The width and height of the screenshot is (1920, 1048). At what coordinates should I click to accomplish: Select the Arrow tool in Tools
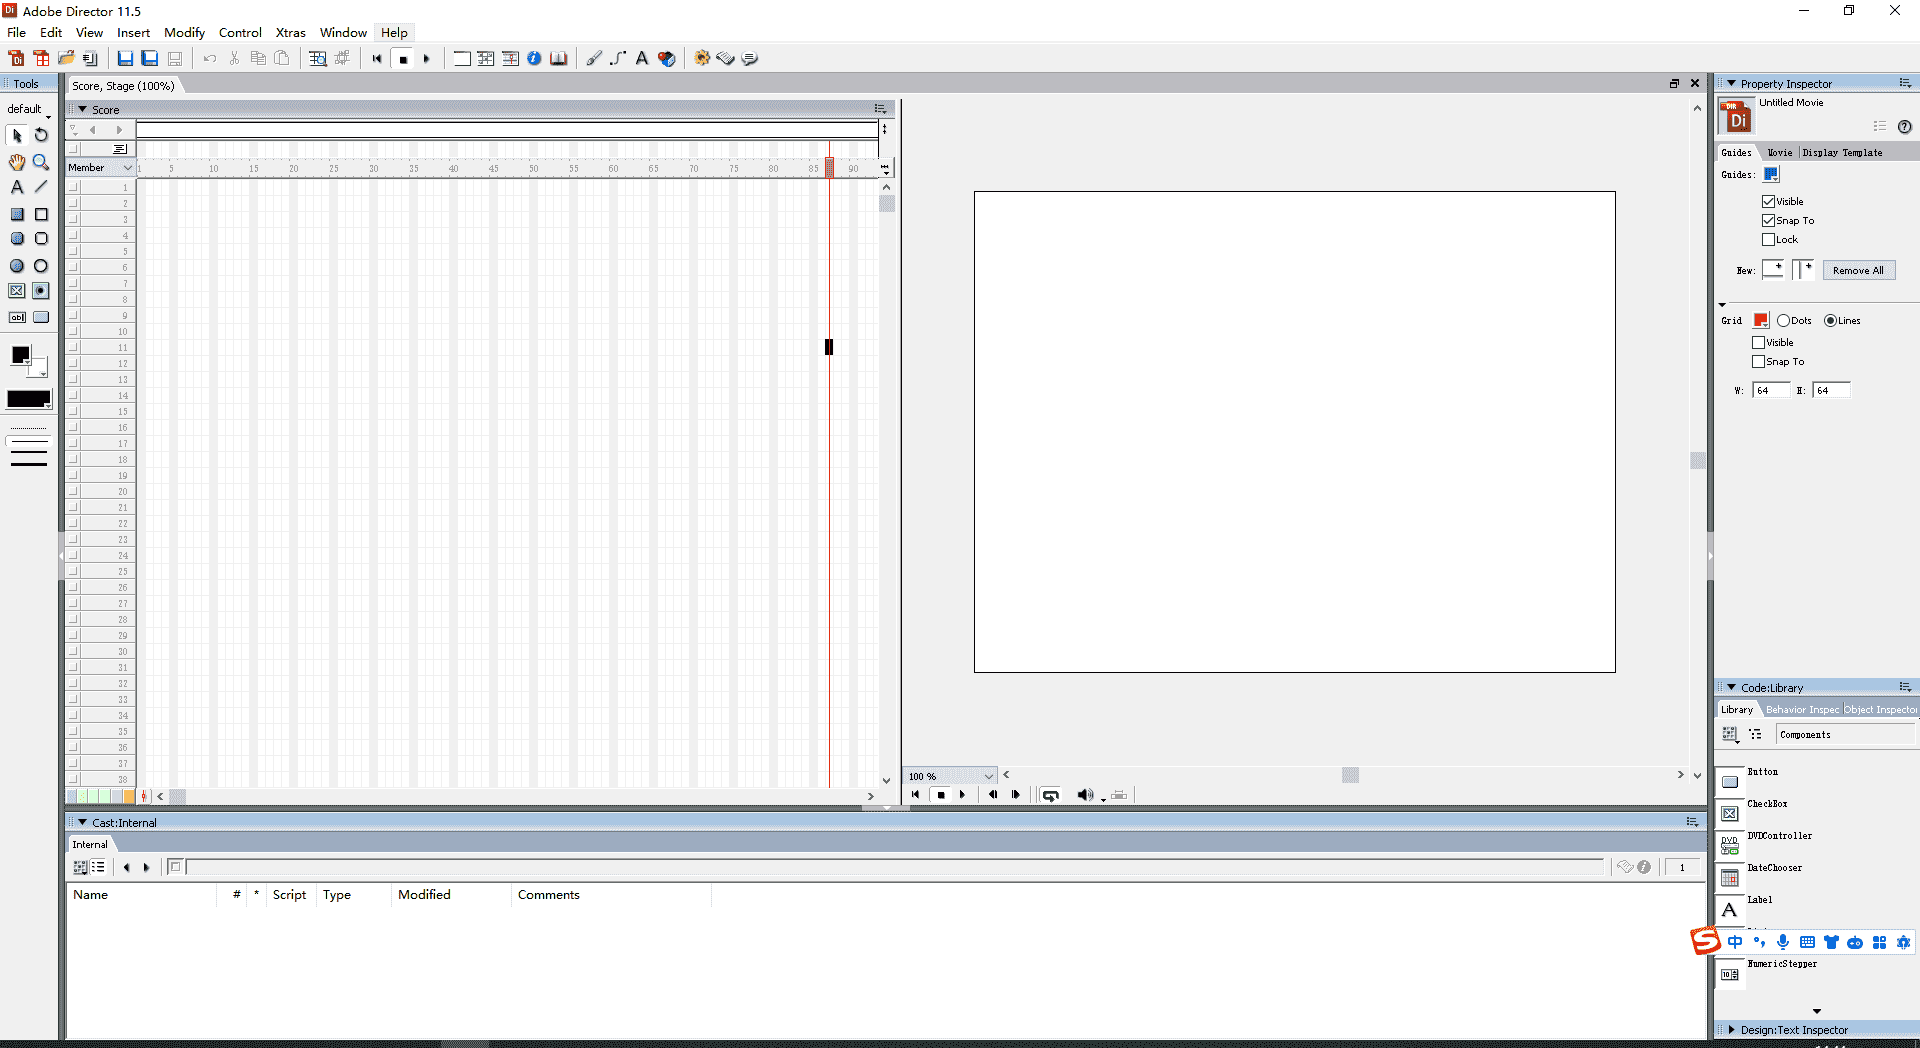(17, 135)
